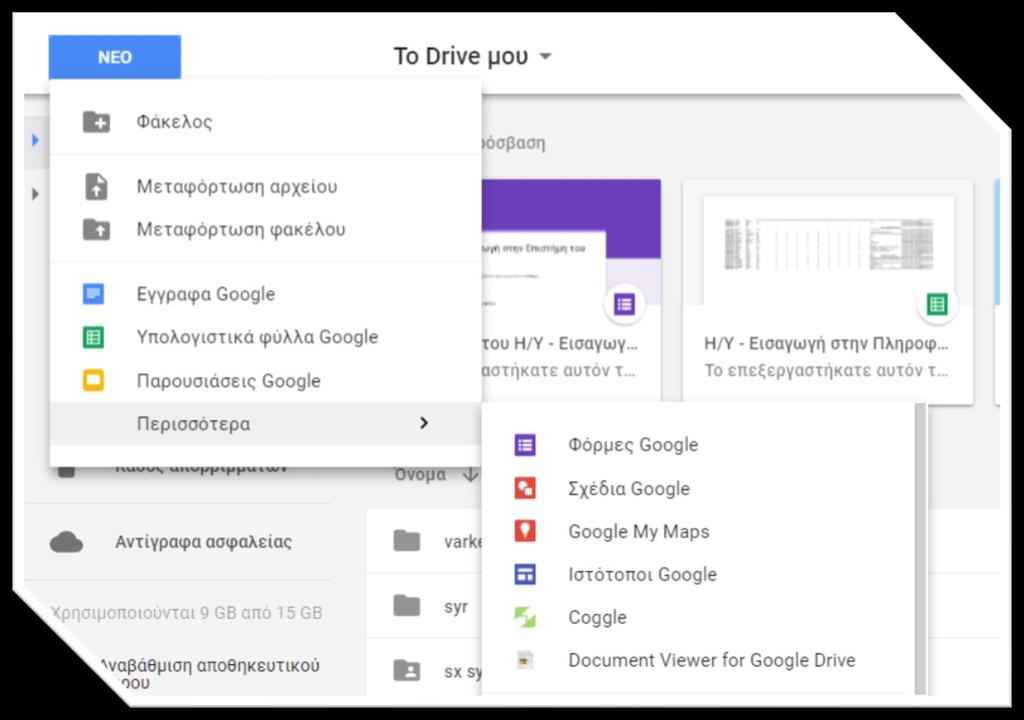Expand the first sidebar tree arrow
Screen dimensions: 1024x720
tap(35, 140)
